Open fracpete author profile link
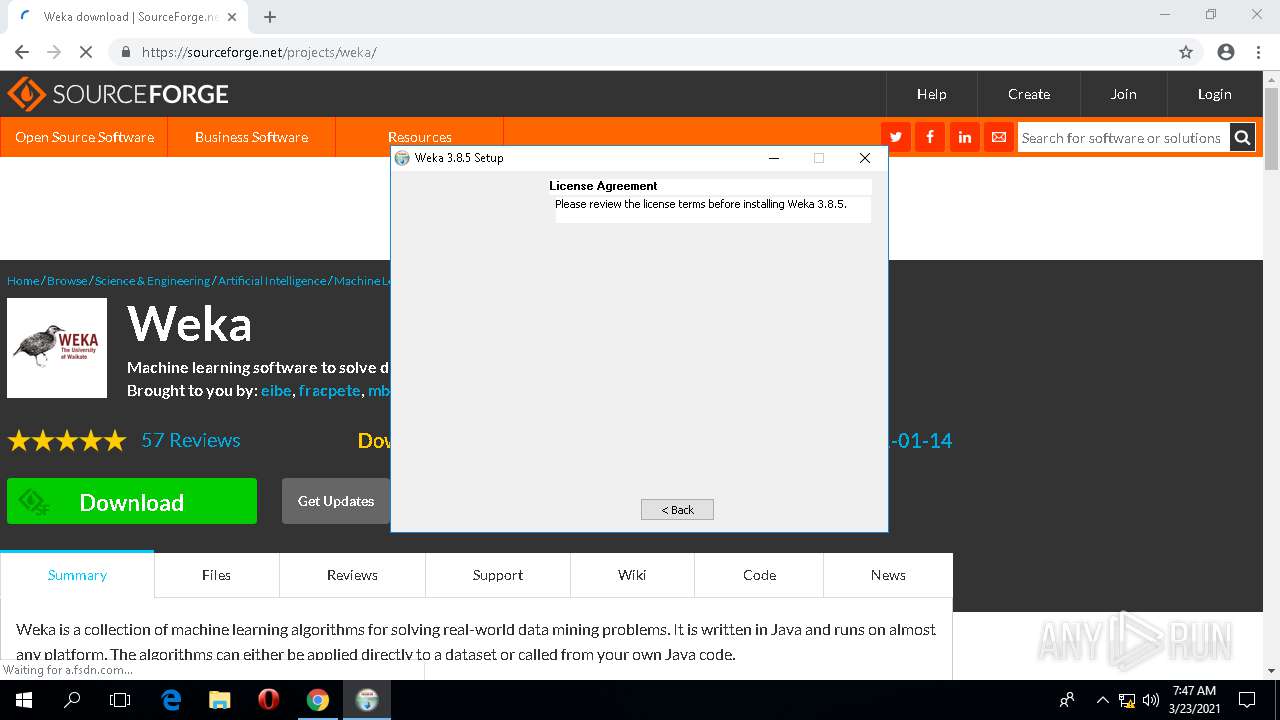The image size is (1280, 720). [x=329, y=390]
